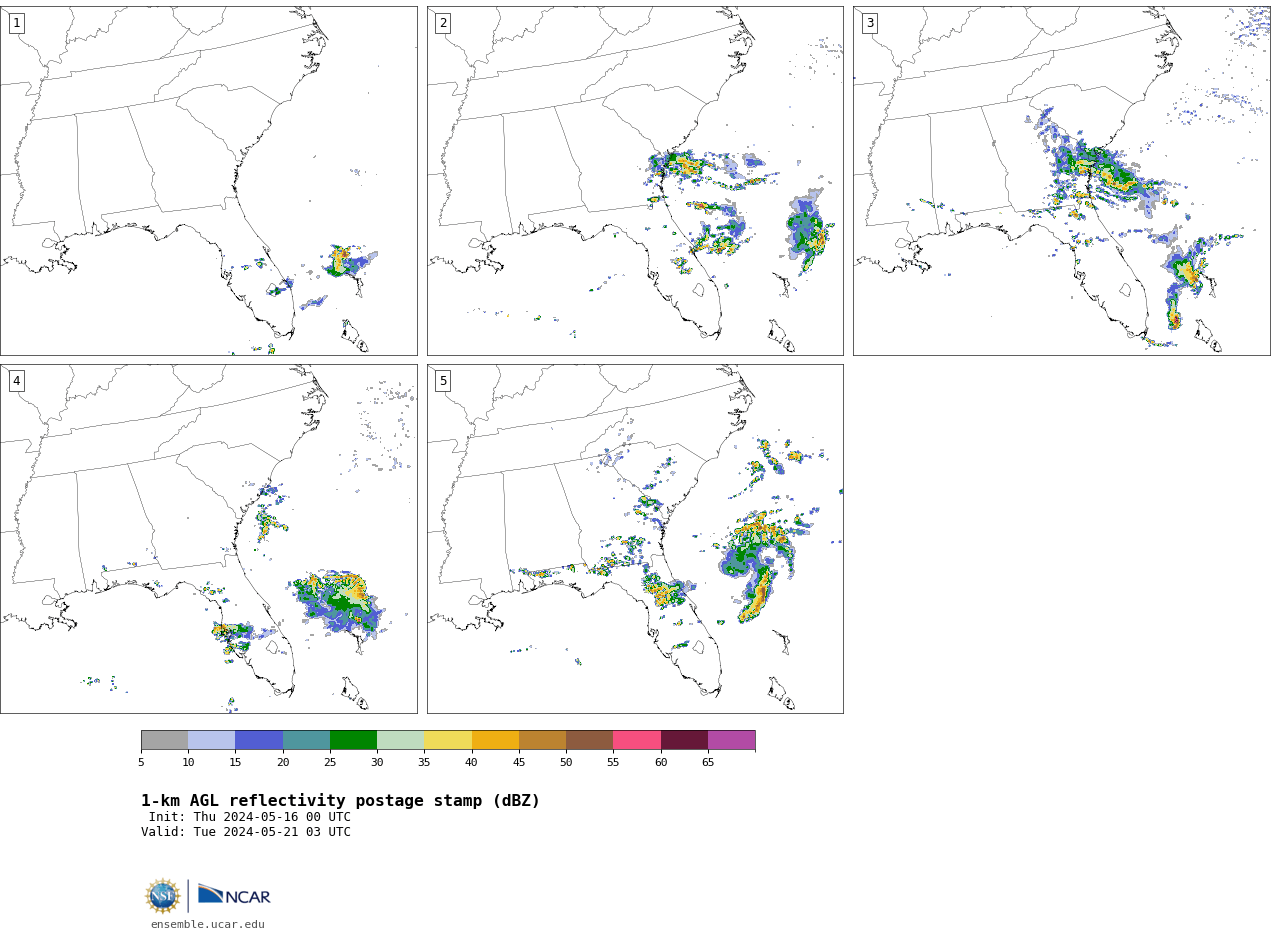Click the colorbar tick label 35
This screenshot has width=1280, height=936.
[424, 763]
